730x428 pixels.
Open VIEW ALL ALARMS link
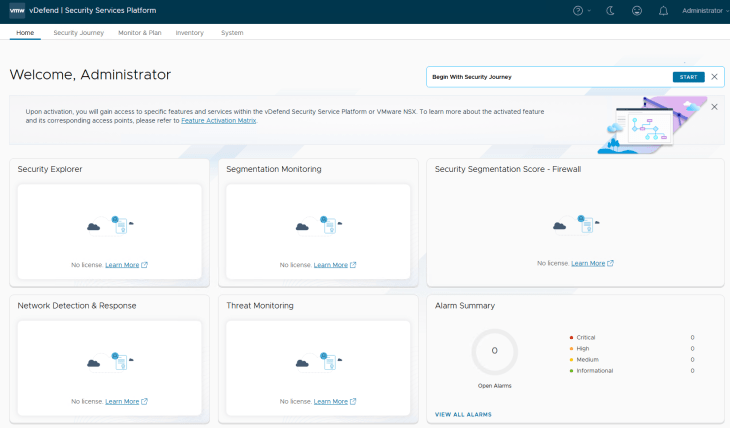point(463,414)
